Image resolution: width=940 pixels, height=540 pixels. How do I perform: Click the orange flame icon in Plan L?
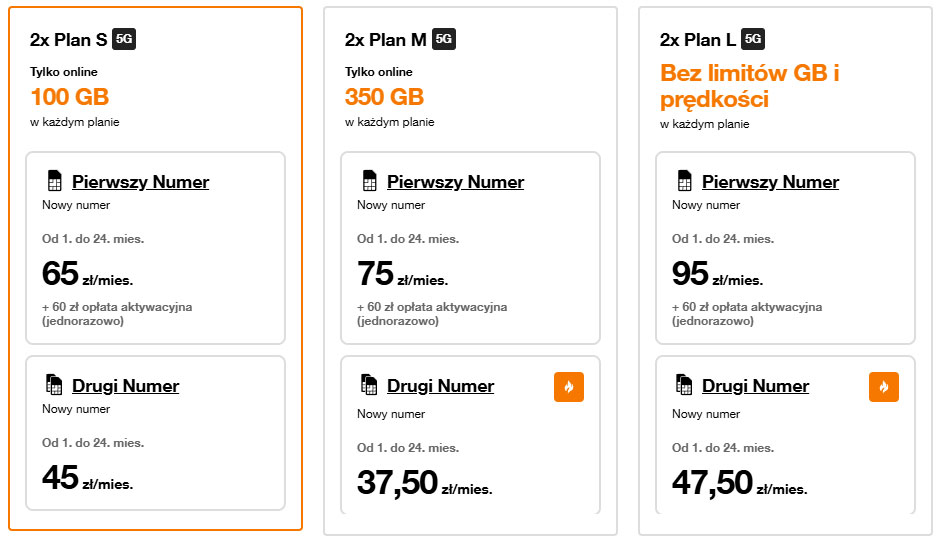pyautogui.click(x=884, y=387)
